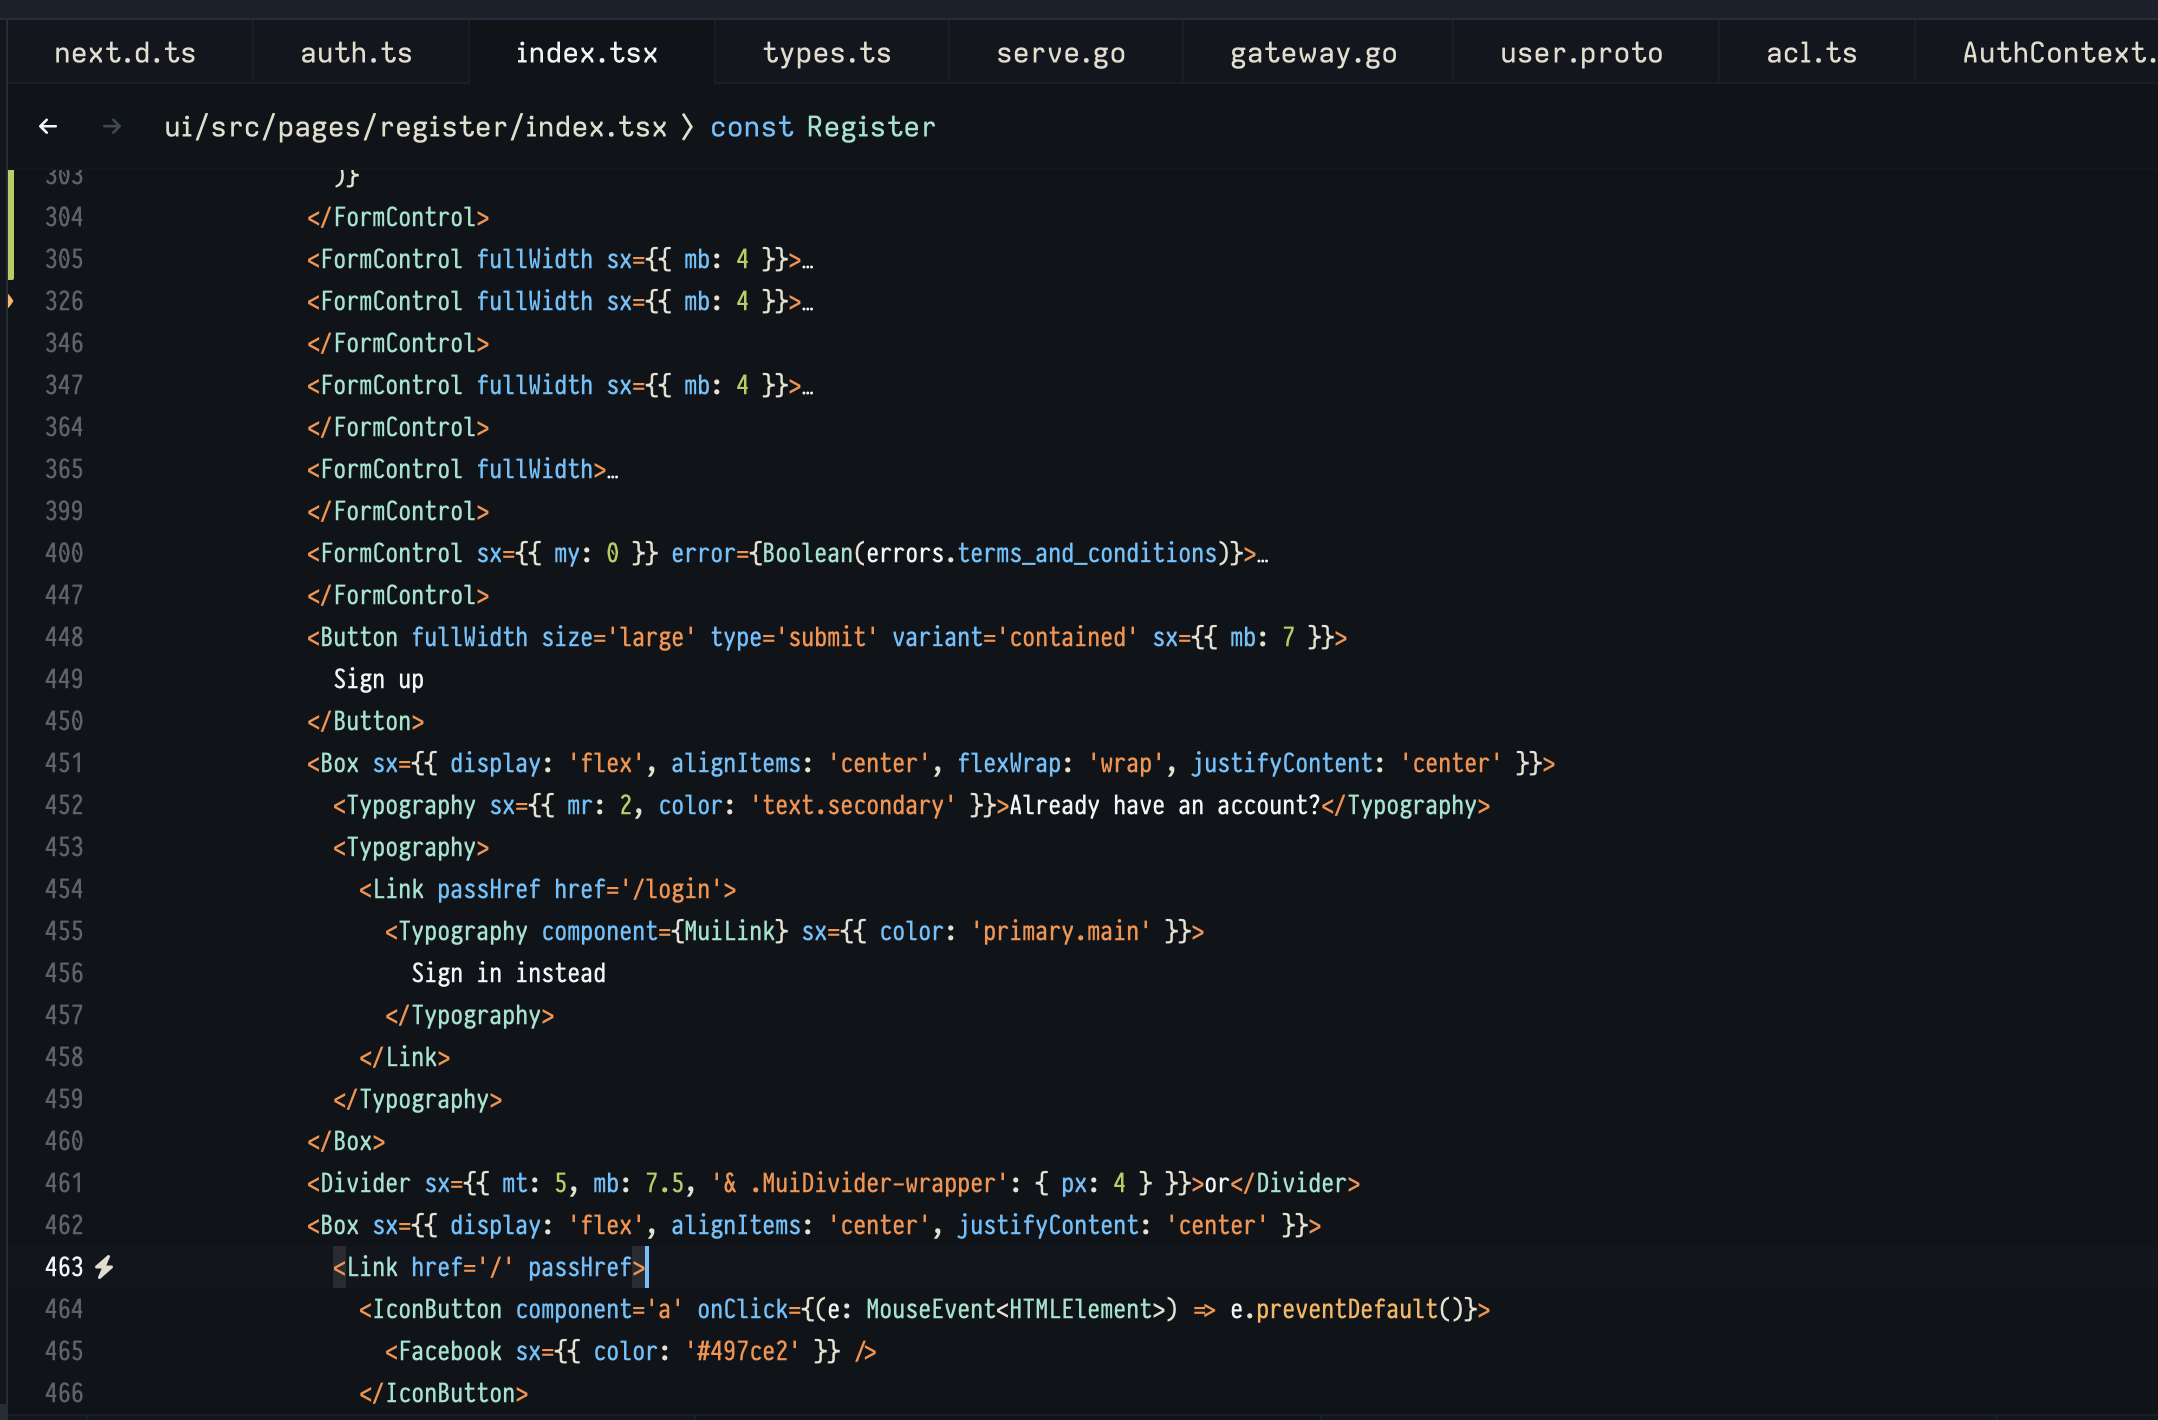The width and height of the screenshot is (2158, 1420).
Task: Click line number 463 in gutter
Action: (x=64, y=1268)
